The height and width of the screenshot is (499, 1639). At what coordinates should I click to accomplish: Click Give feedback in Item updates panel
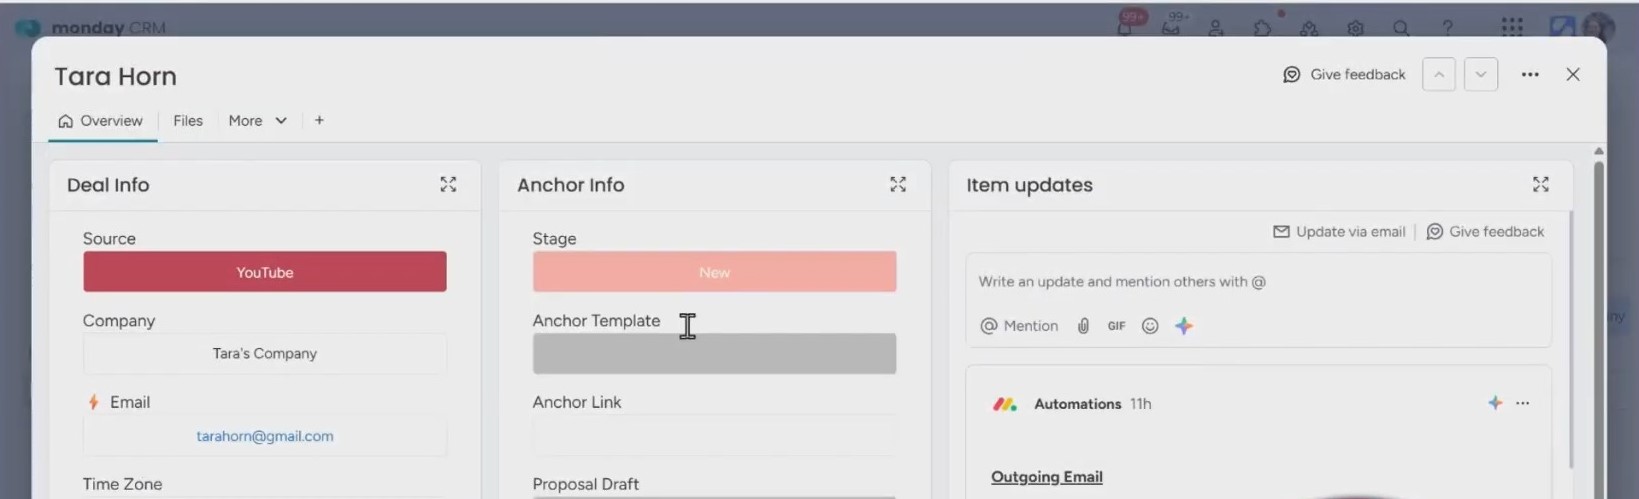[1485, 231]
